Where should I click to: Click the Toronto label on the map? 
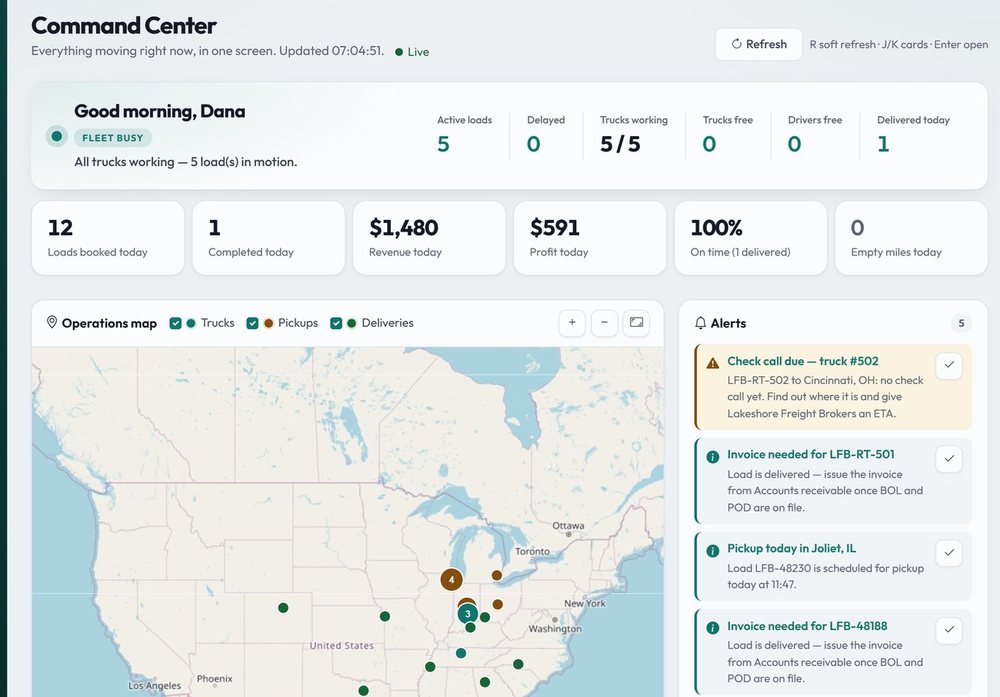tap(533, 552)
